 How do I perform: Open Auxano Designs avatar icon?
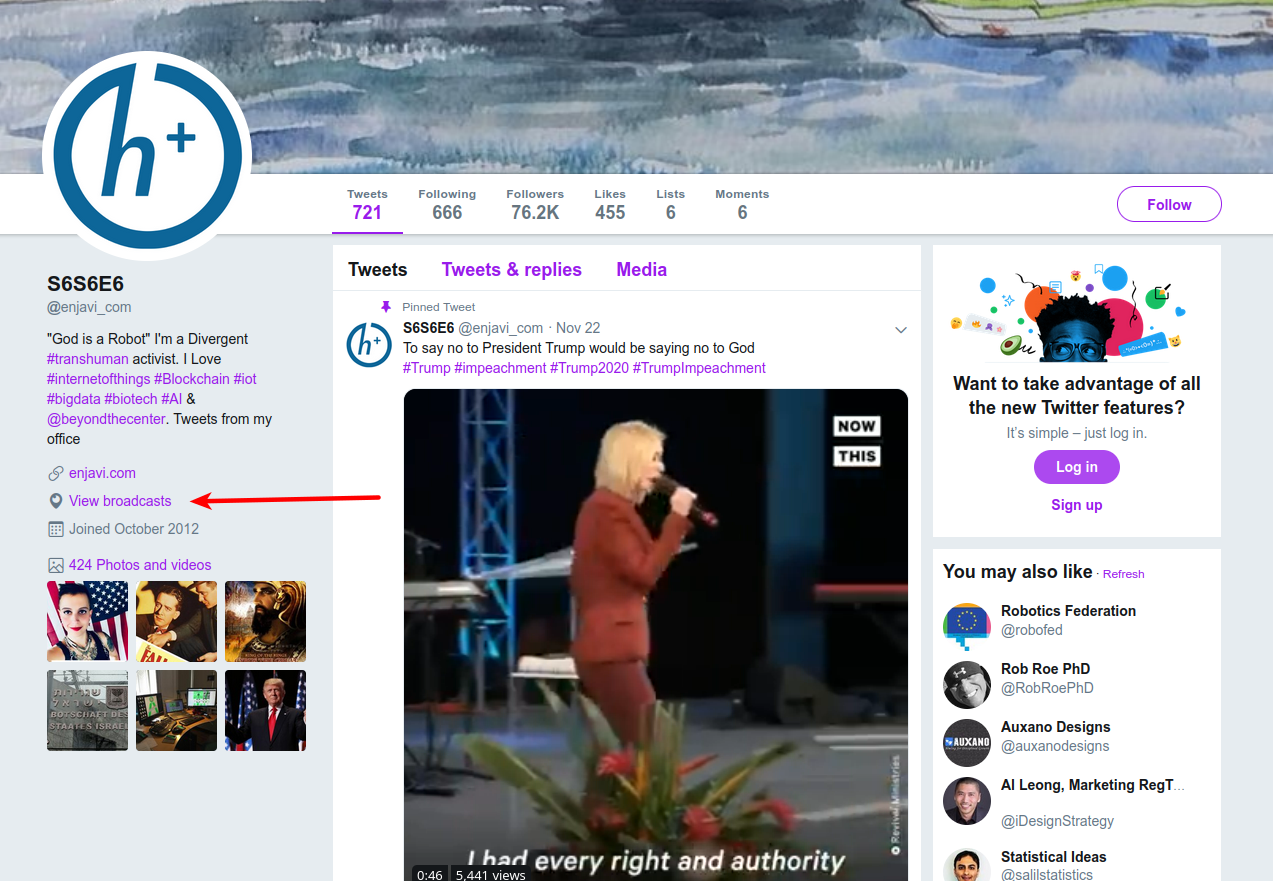(x=966, y=743)
